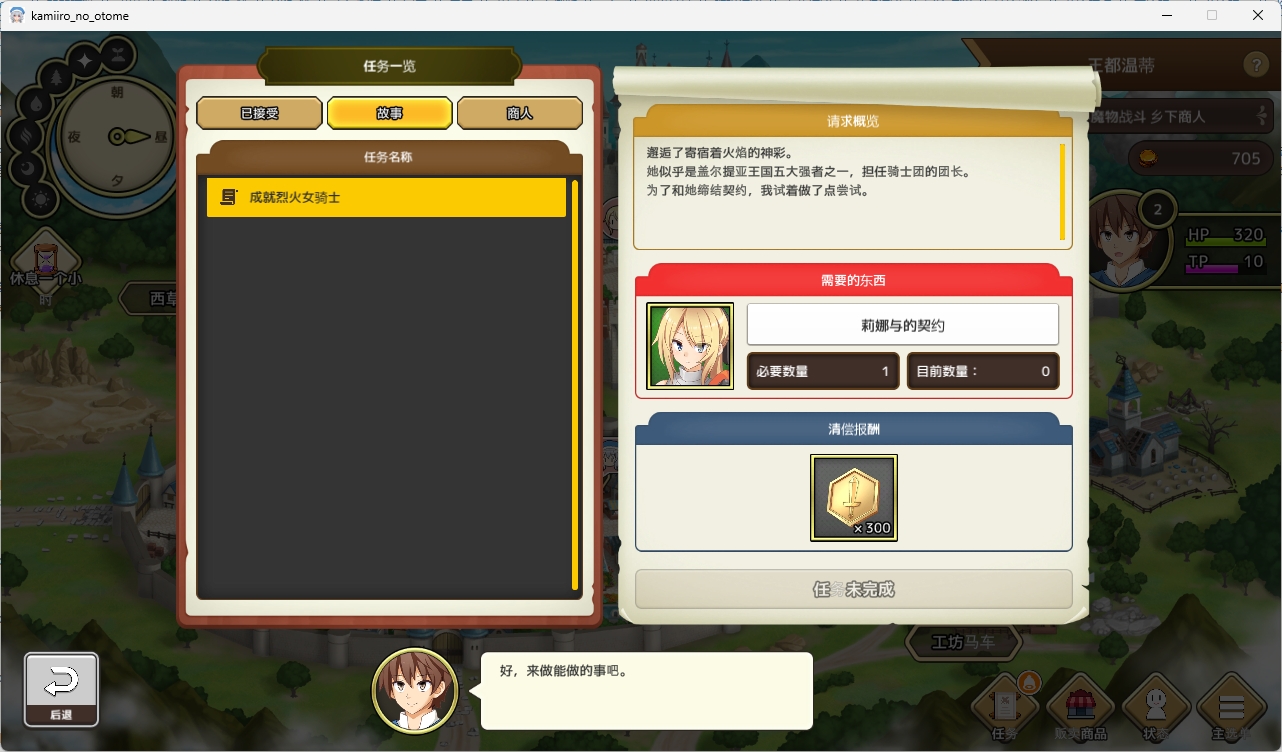Click the day-night clock dial
The width and height of the screenshot is (1282, 752).
(x=119, y=136)
